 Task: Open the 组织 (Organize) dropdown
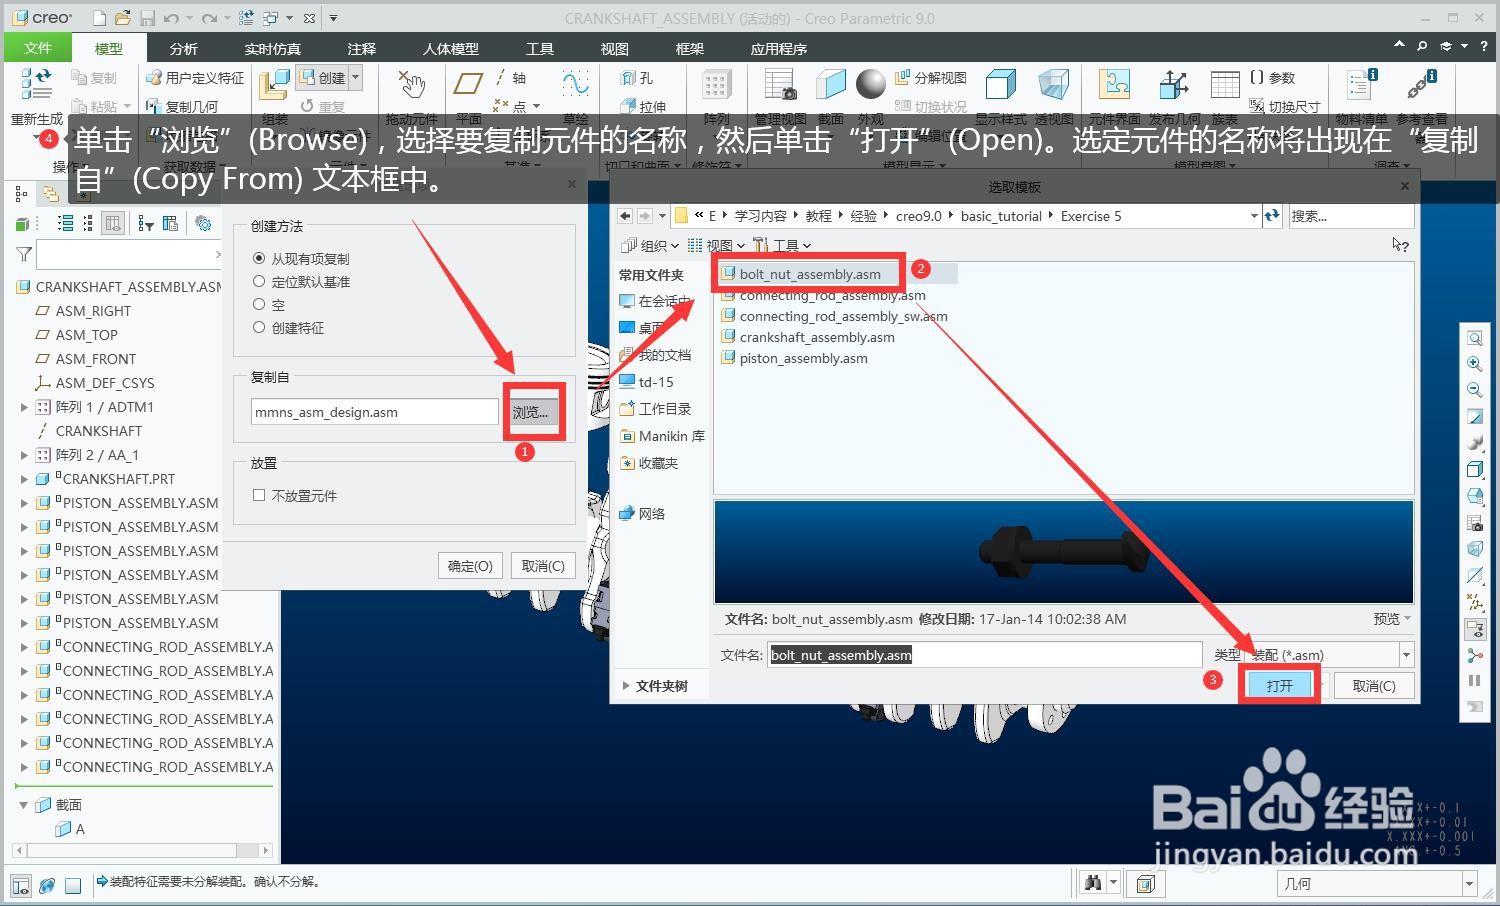click(x=650, y=245)
